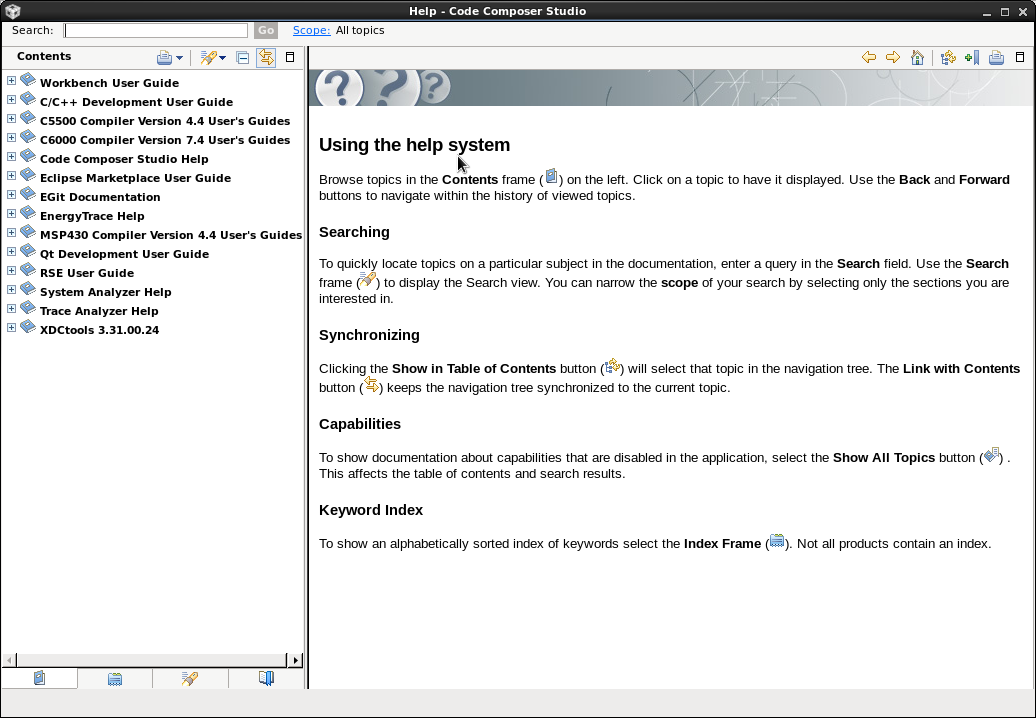The image size is (1036, 718).
Task: Open Workbench User Guide topic
Action: coord(110,83)
